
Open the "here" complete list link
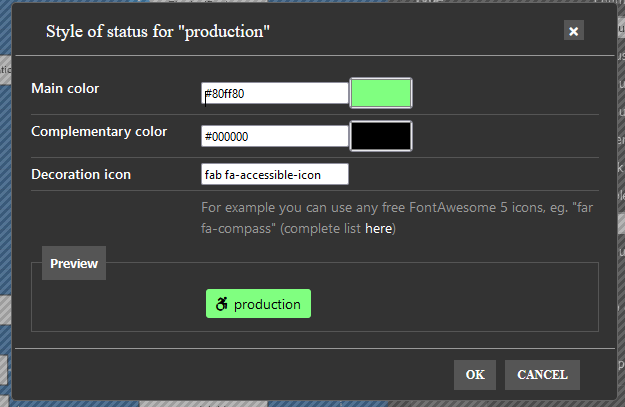click(x=378, y=229)
